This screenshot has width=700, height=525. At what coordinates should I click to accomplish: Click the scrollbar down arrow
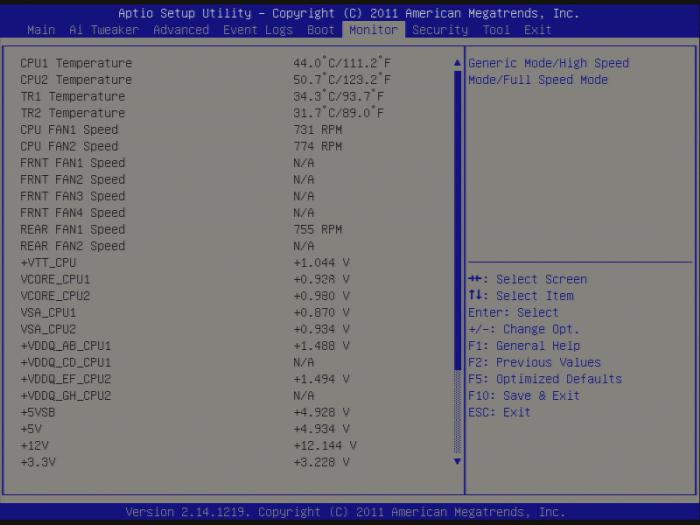point(458,461)
